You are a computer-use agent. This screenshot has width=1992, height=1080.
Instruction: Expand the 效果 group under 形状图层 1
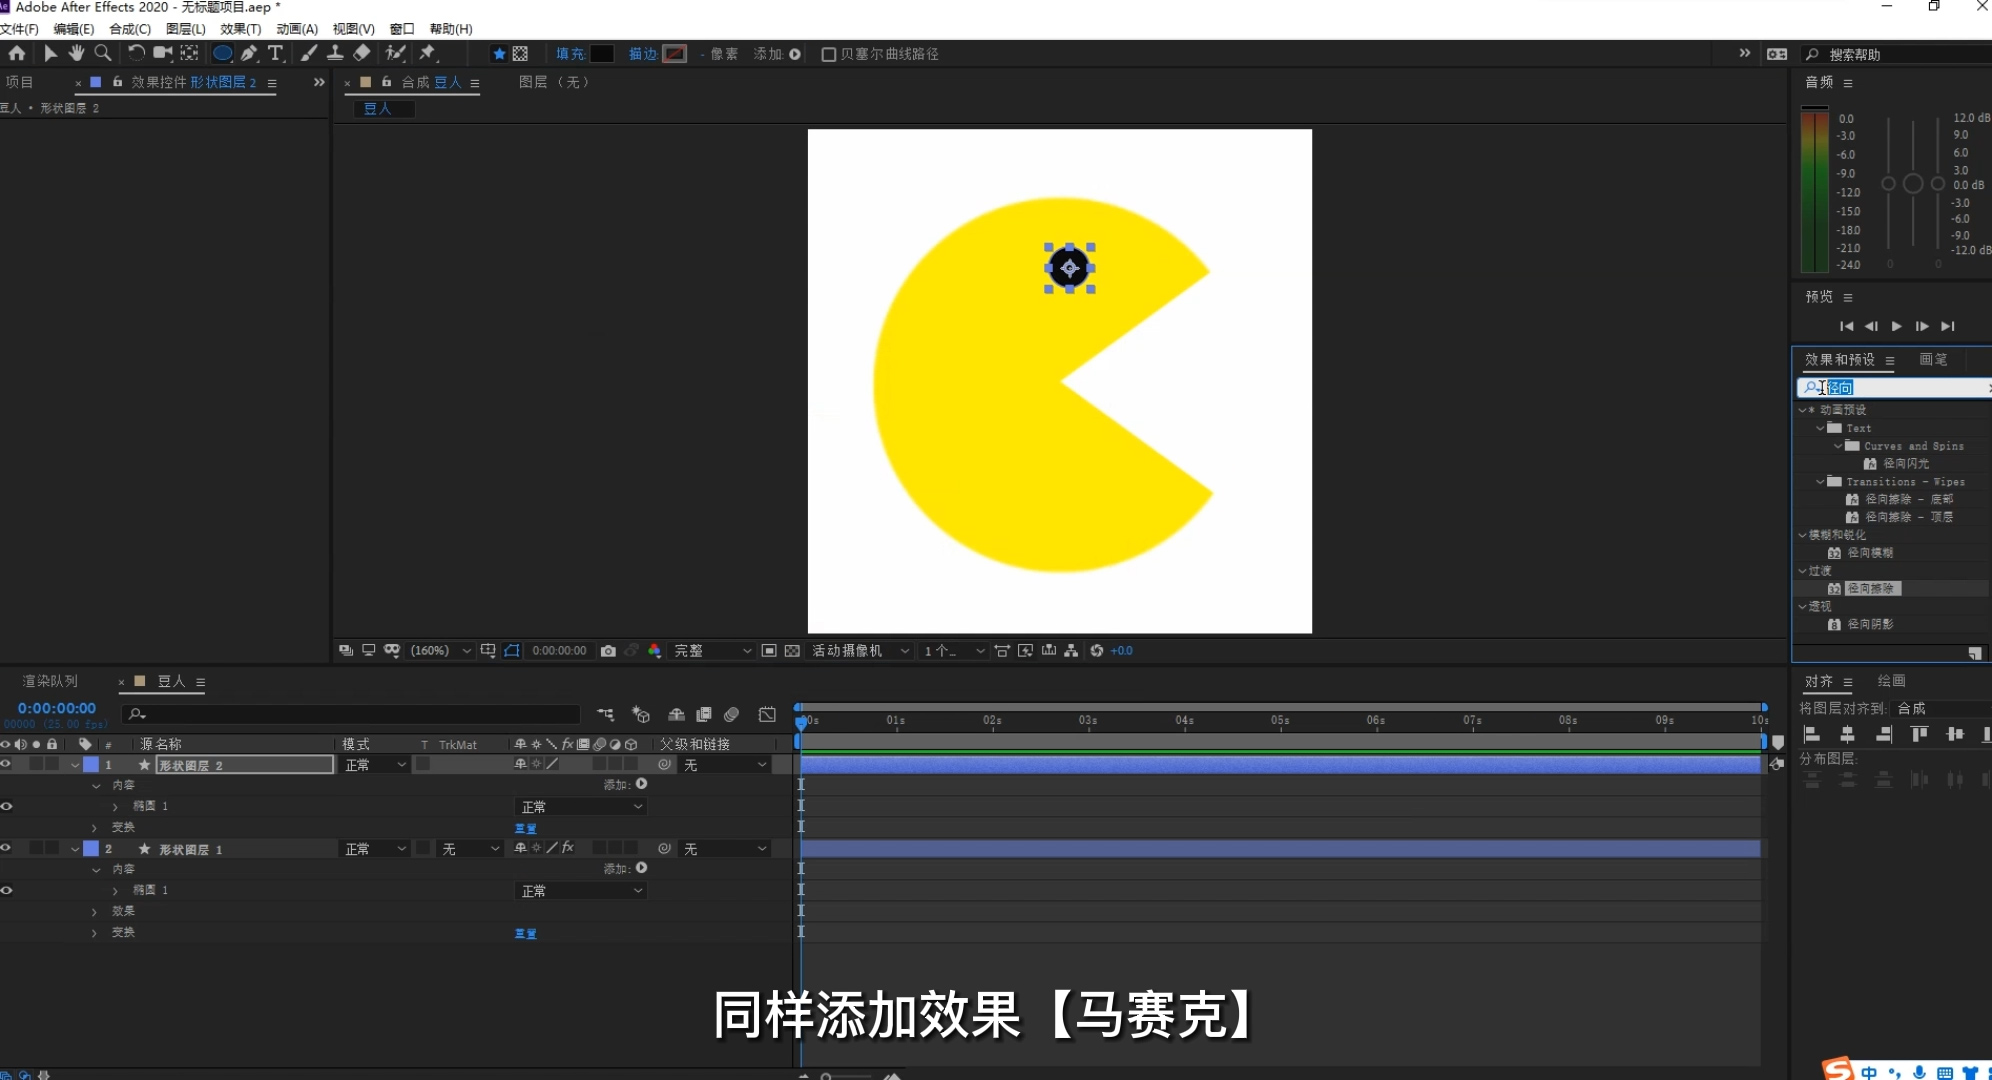click(x=94, y=912)
